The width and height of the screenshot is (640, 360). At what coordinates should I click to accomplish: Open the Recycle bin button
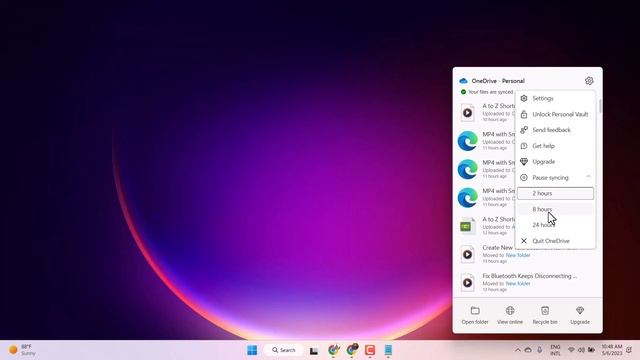(545, 315)
